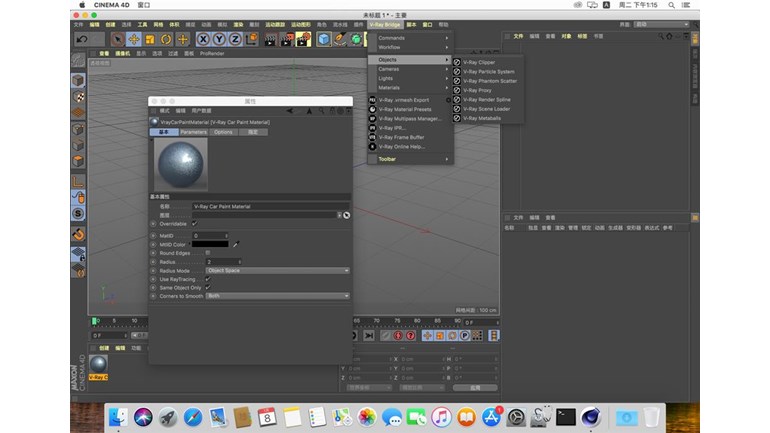Viewport: 770px width, 433px height.
Task: Open the Corners to Smooth dropdown
Action: coord(277,296)
